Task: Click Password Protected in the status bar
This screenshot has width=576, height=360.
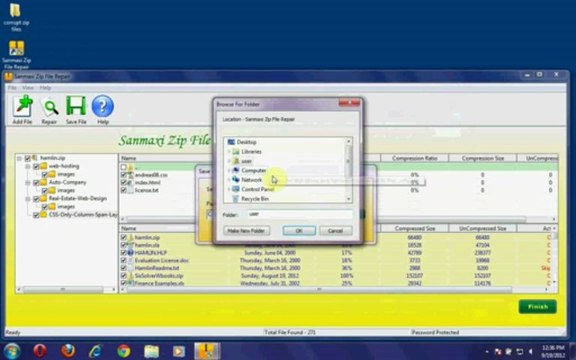Action: point(435,332)
